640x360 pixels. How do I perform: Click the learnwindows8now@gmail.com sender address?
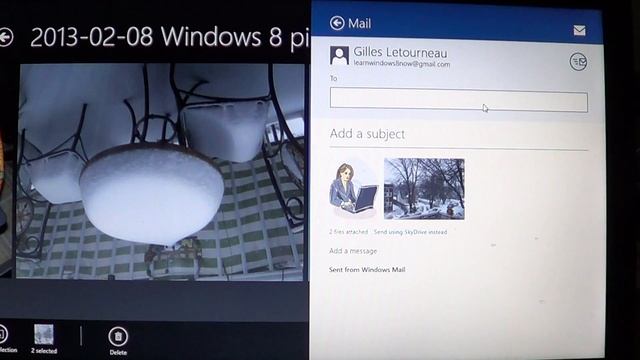(402, 64)
